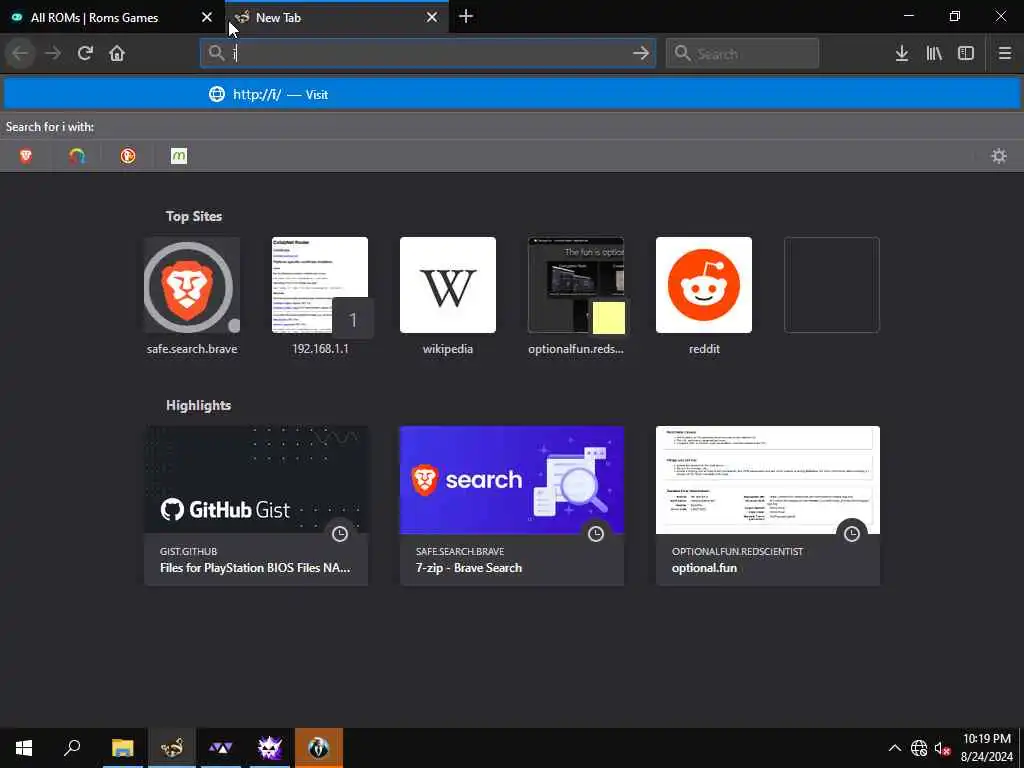Screen dimensions: 1024x768
Task: Click the go arrow in address bar
Action: [641, 54]
